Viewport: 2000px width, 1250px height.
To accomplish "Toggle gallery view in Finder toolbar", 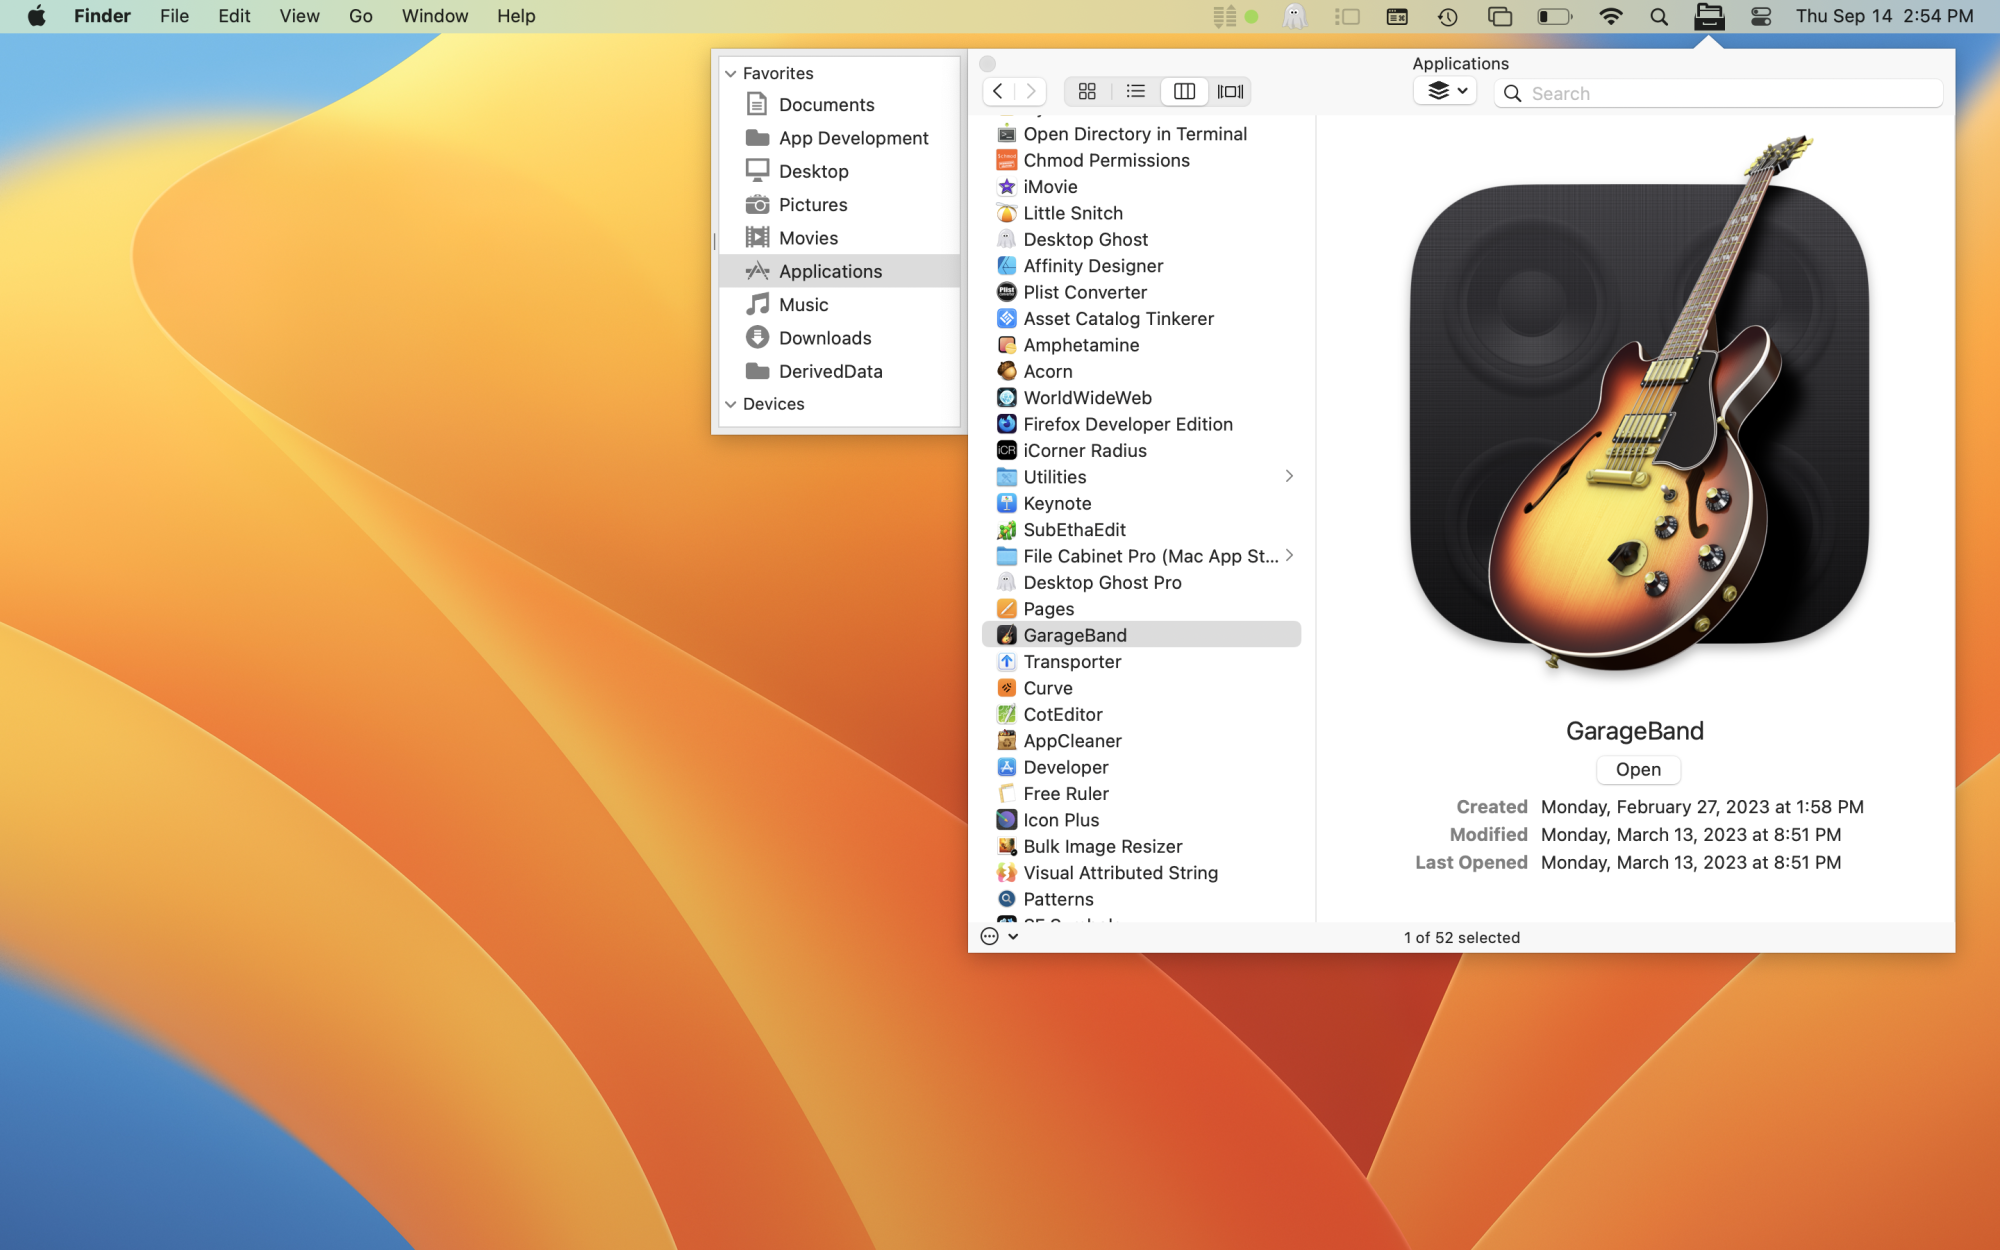I will point(1230,91).
